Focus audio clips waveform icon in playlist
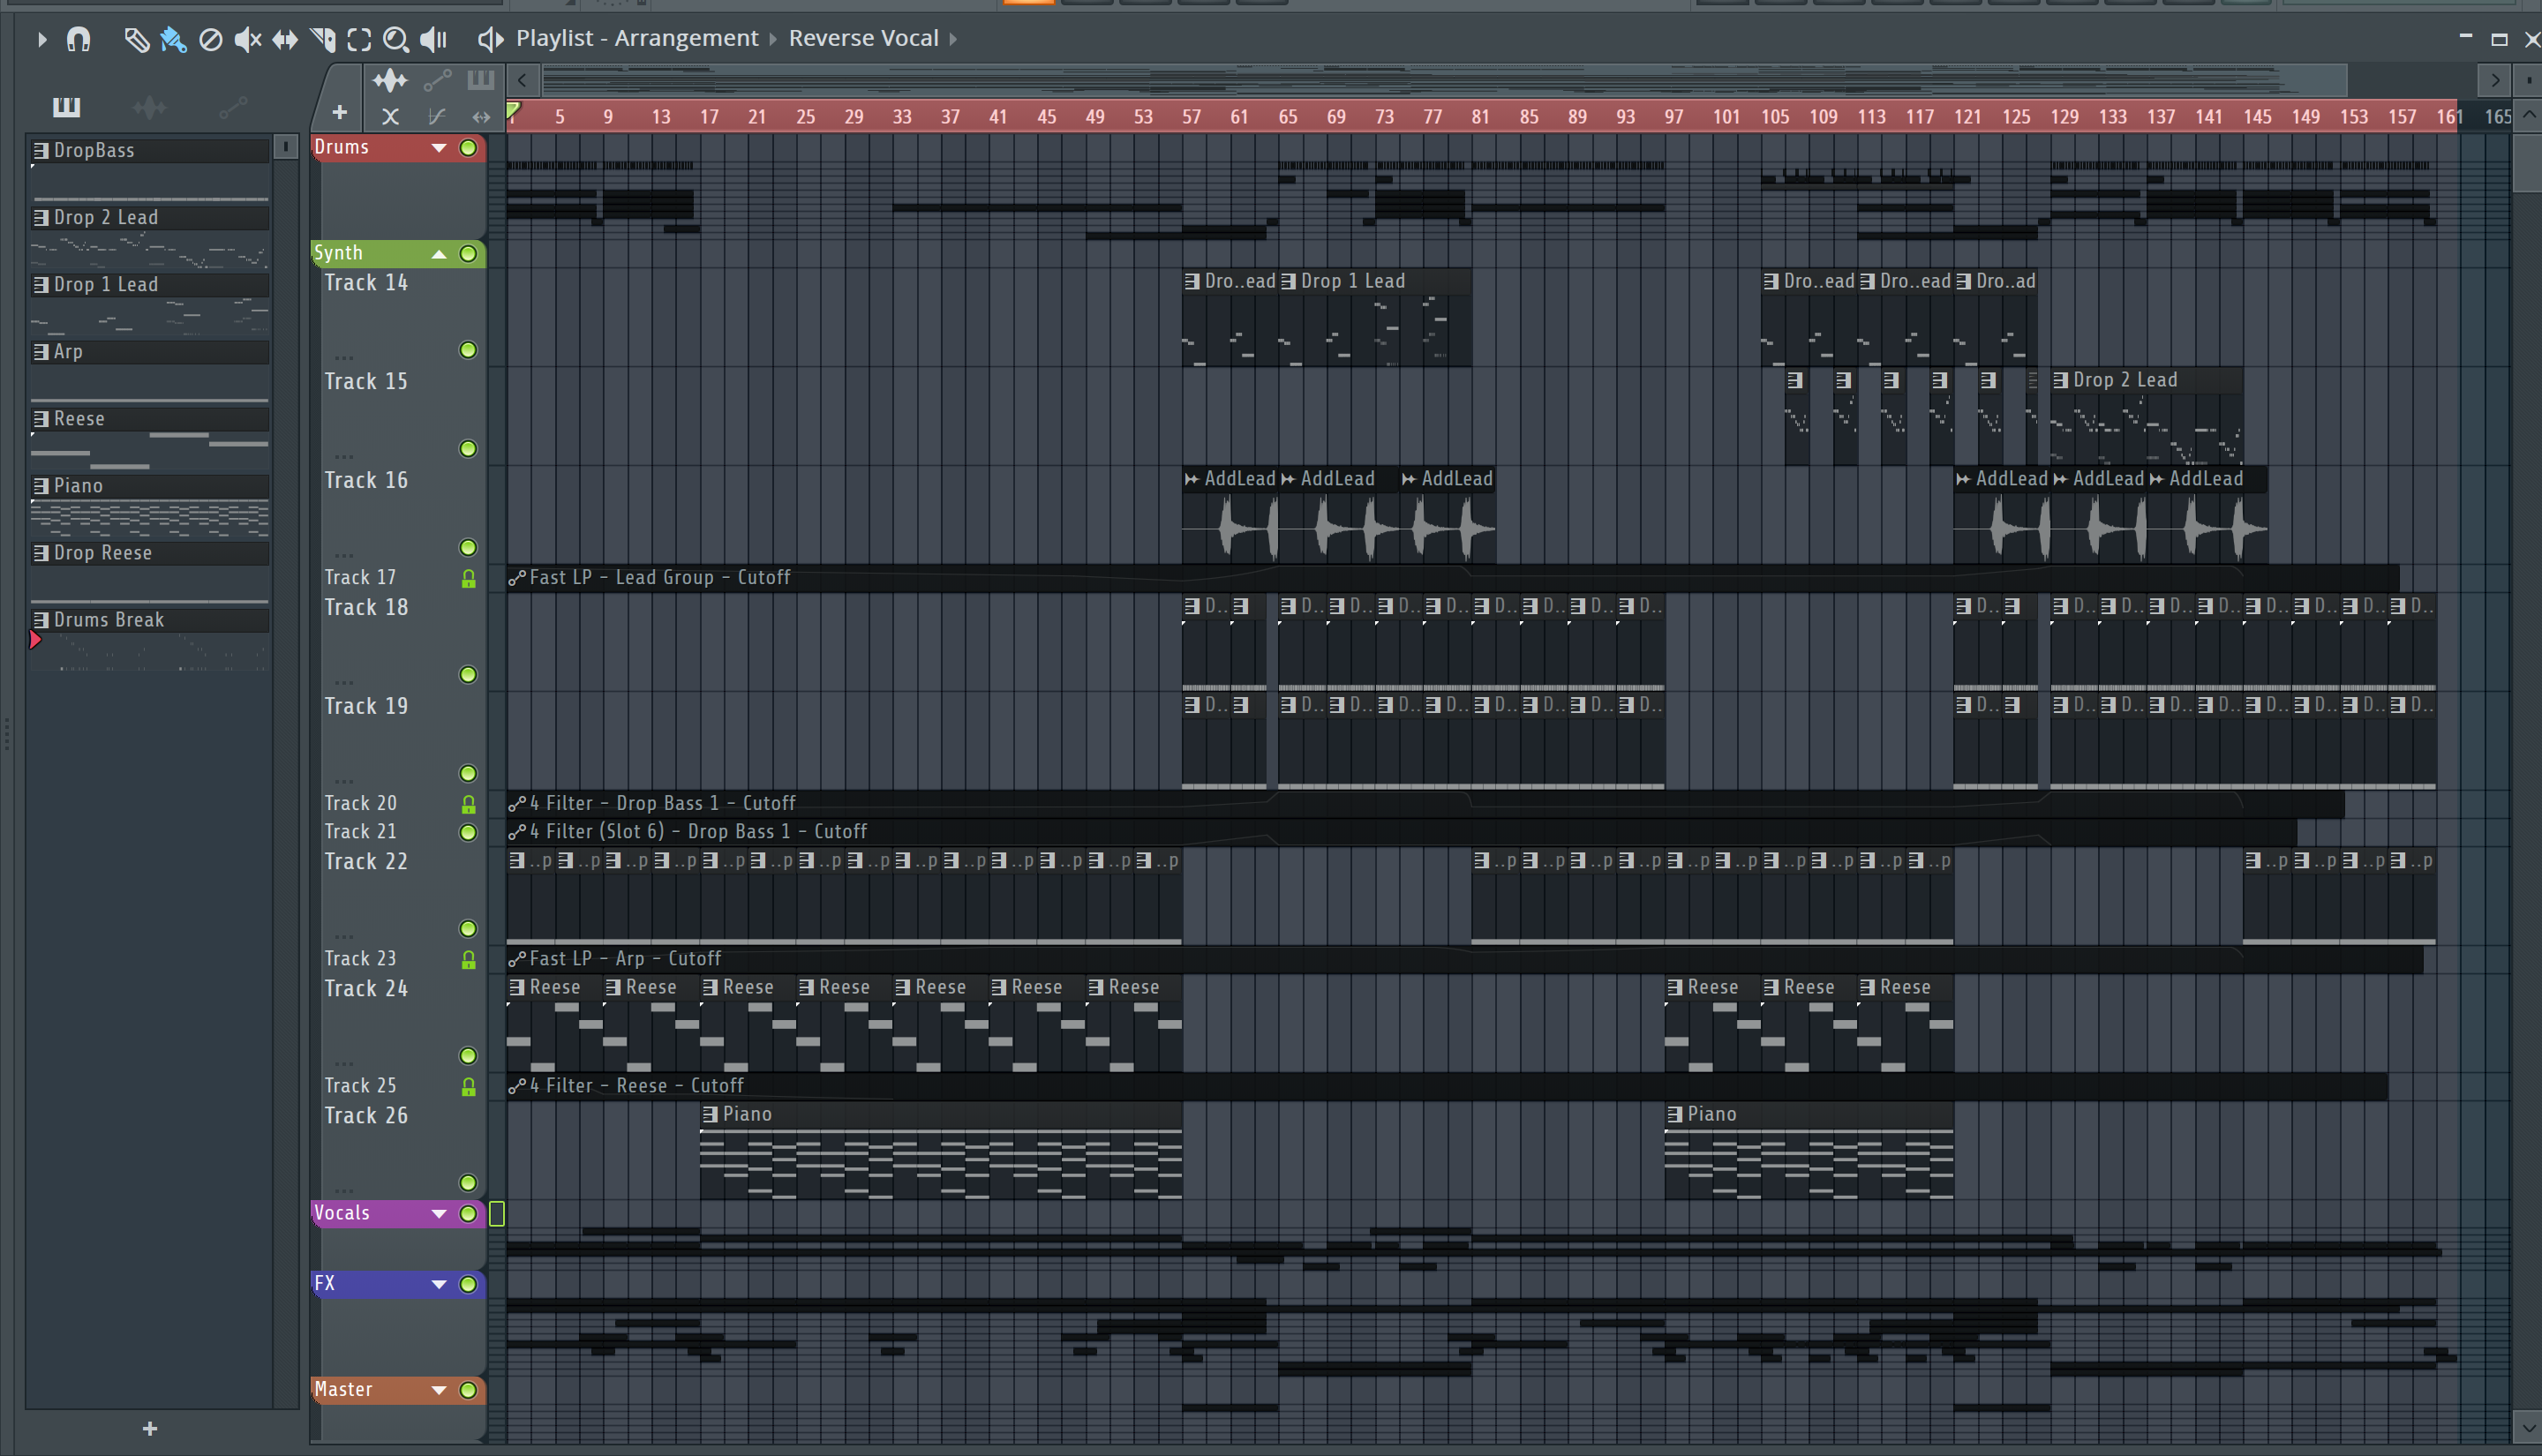 [390, 80]
